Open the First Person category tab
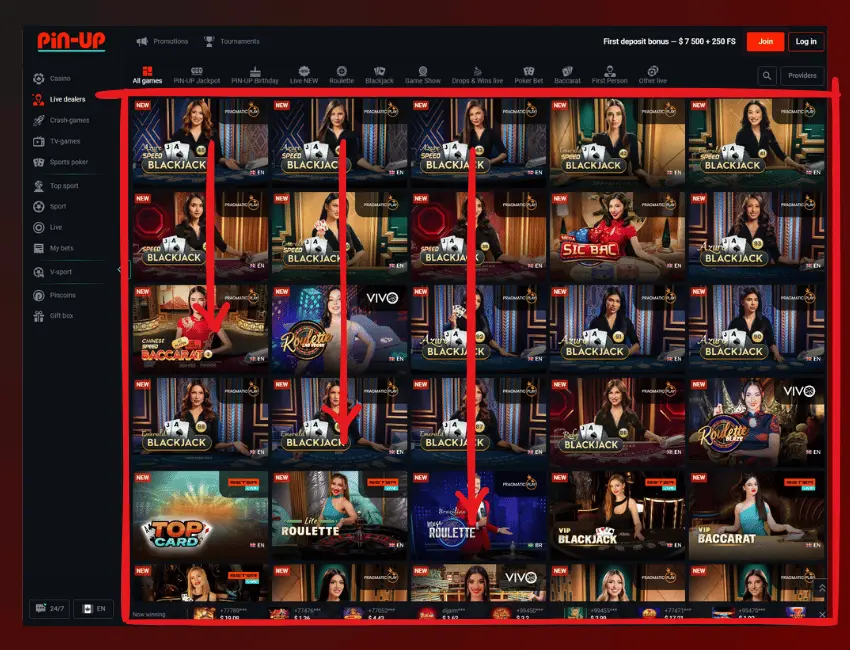The height and width of the screenshot is (650, 850). 609,75
